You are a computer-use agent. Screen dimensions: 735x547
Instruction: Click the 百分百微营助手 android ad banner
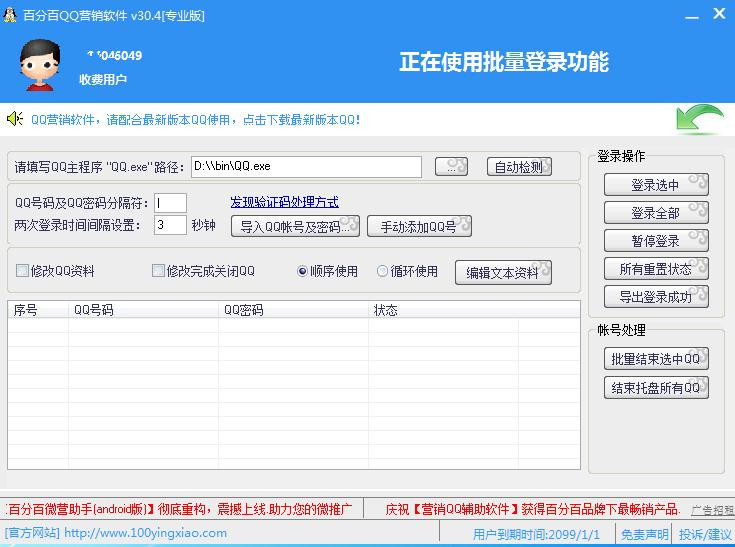pos(180,509)
